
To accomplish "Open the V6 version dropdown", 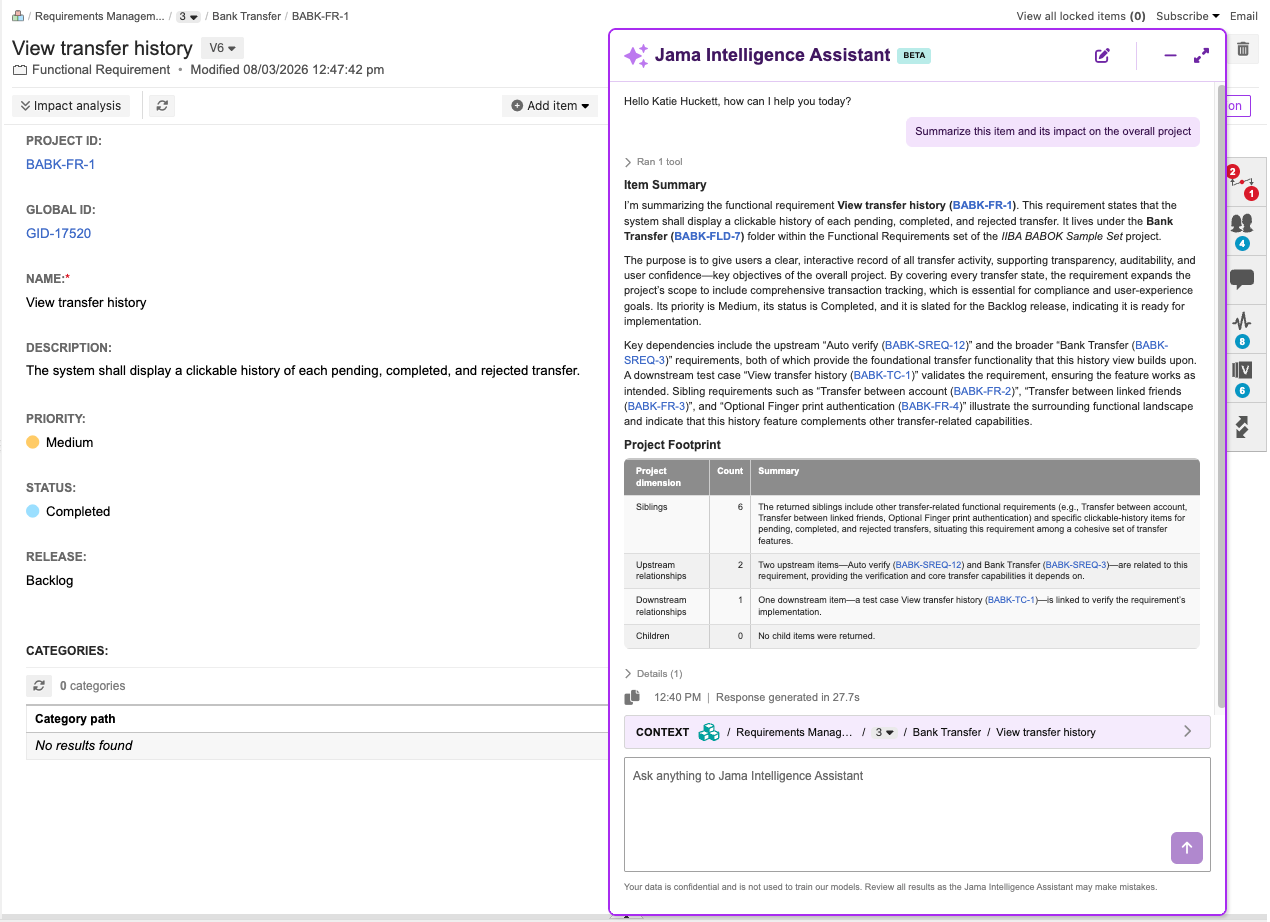I will (222, 48).
